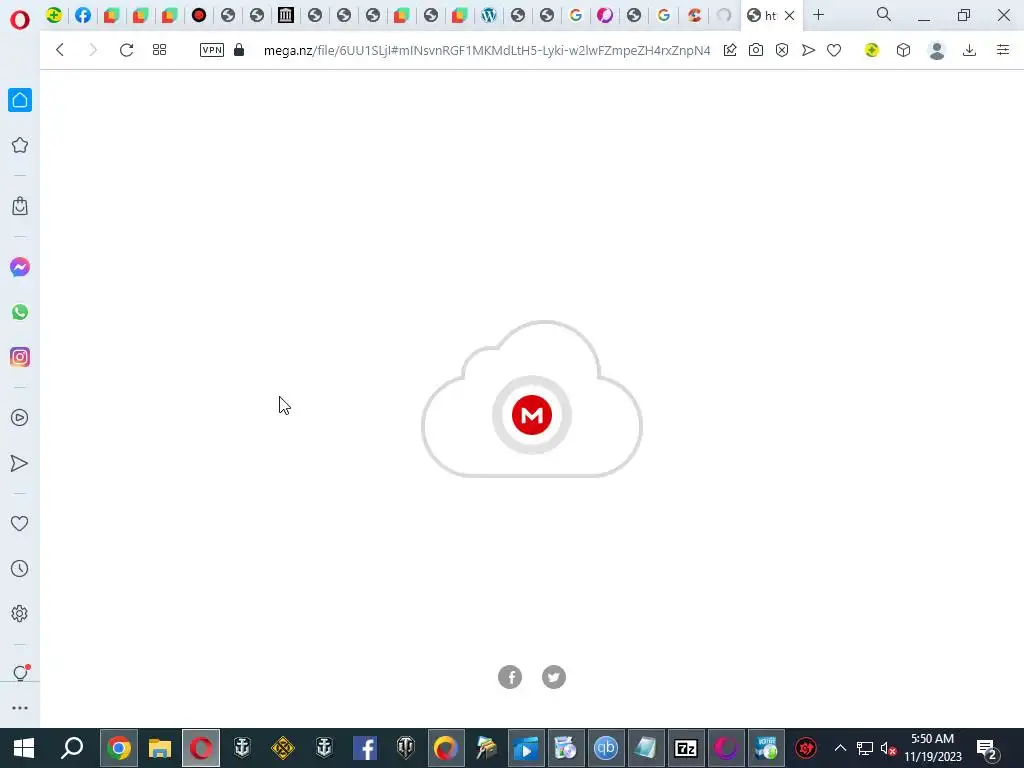
Task: Send page to My Flow from address bar
Action: [x=808, y=50]
